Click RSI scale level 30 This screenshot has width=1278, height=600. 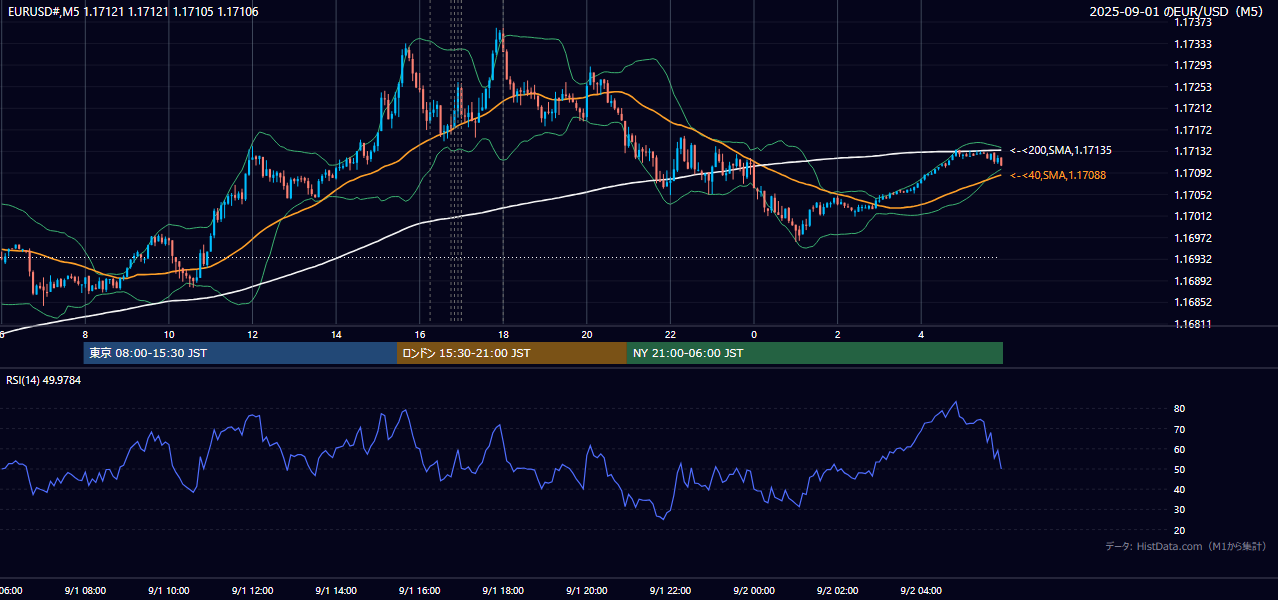[x=1180, y=509]
